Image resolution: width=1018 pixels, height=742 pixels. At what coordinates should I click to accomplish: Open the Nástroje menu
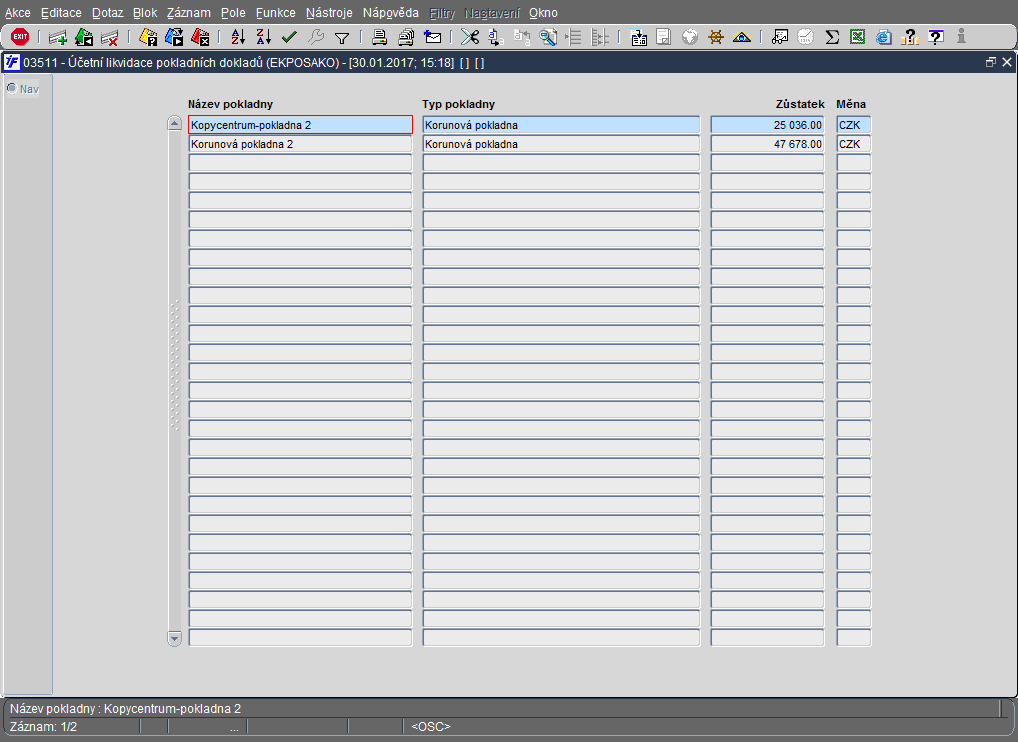point(328,13)
